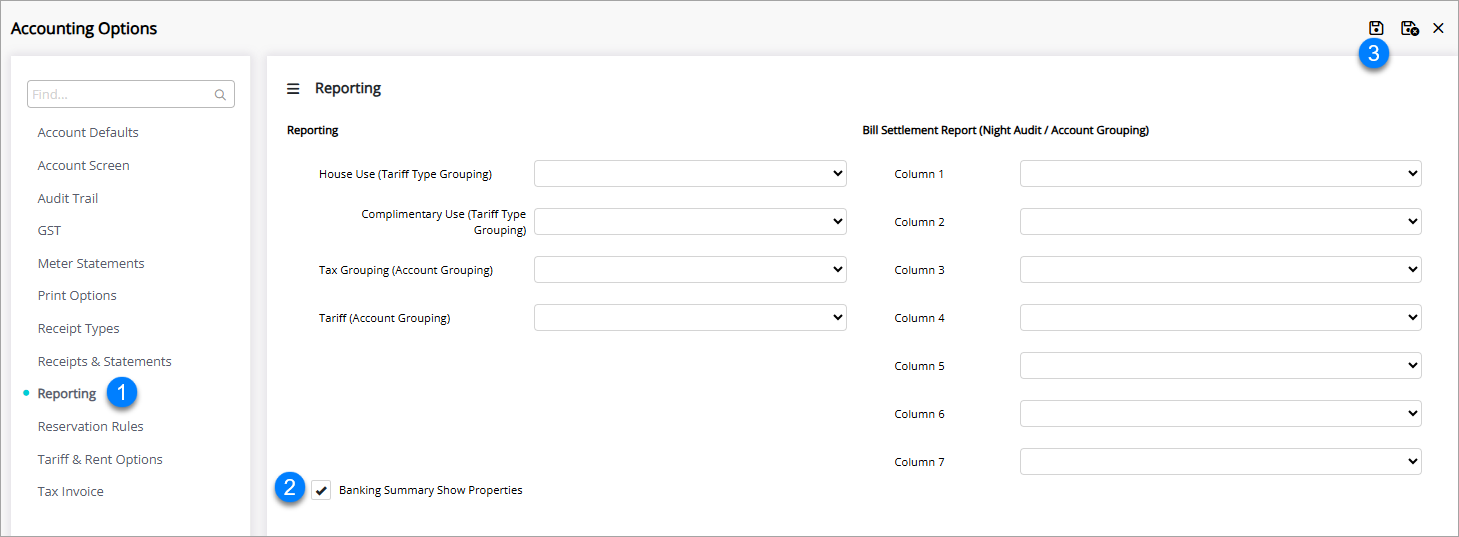Expand the Column 7 dropdown

pyautogui.click(x=1220, y=462)
